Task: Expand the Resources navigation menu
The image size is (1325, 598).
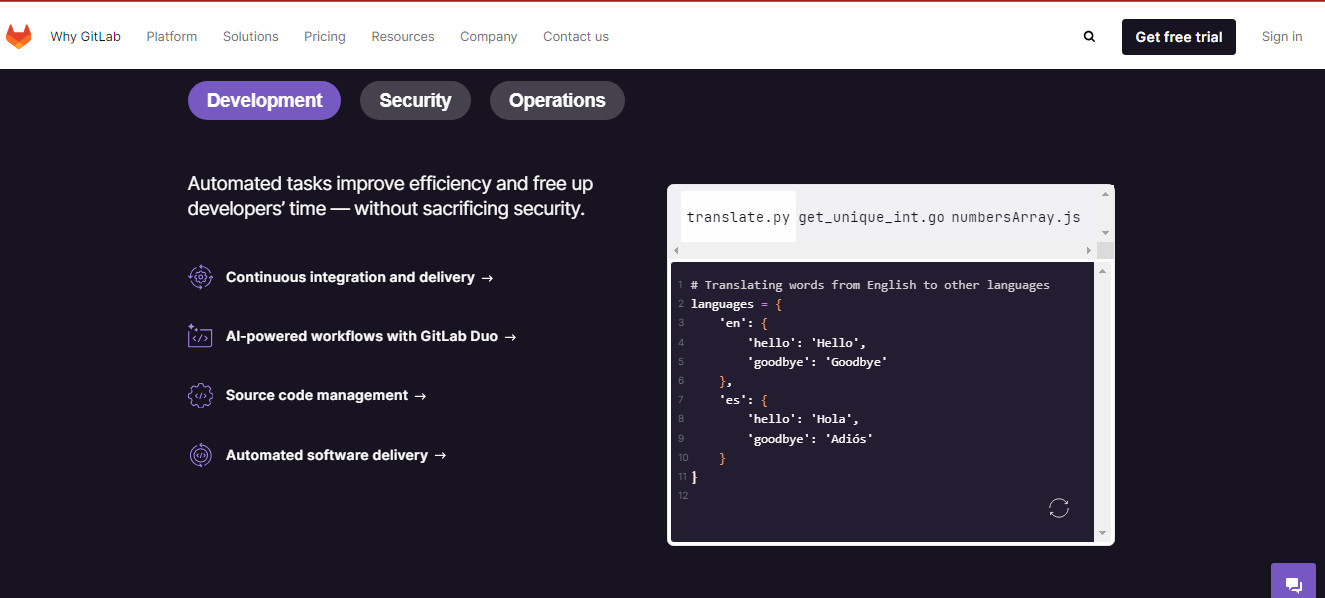Action: 403,37
